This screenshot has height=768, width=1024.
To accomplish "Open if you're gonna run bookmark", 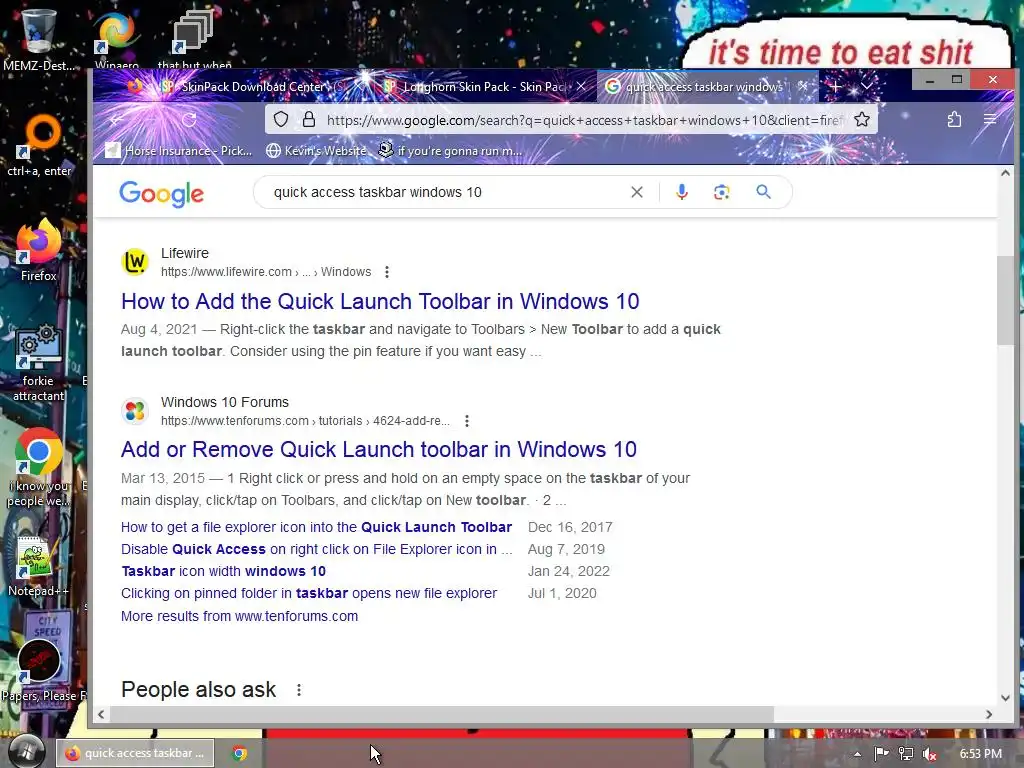I will (451, 151).
